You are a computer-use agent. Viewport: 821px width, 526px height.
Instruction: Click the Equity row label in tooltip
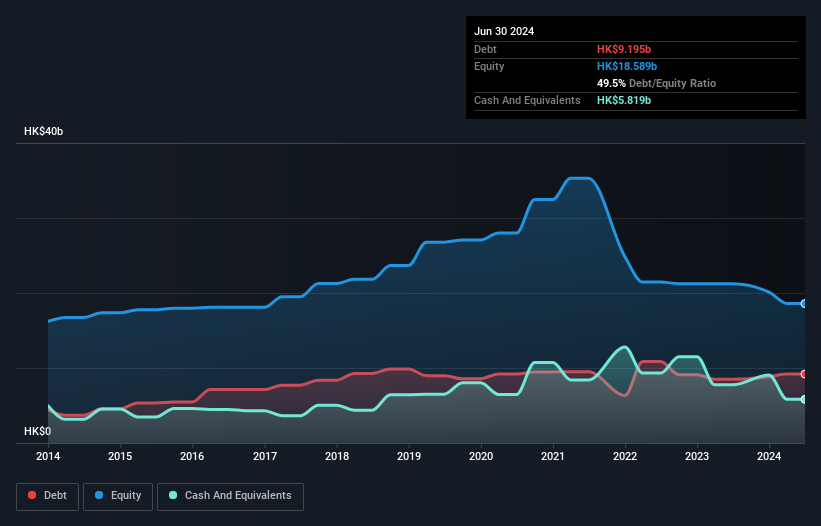point(489,66)
